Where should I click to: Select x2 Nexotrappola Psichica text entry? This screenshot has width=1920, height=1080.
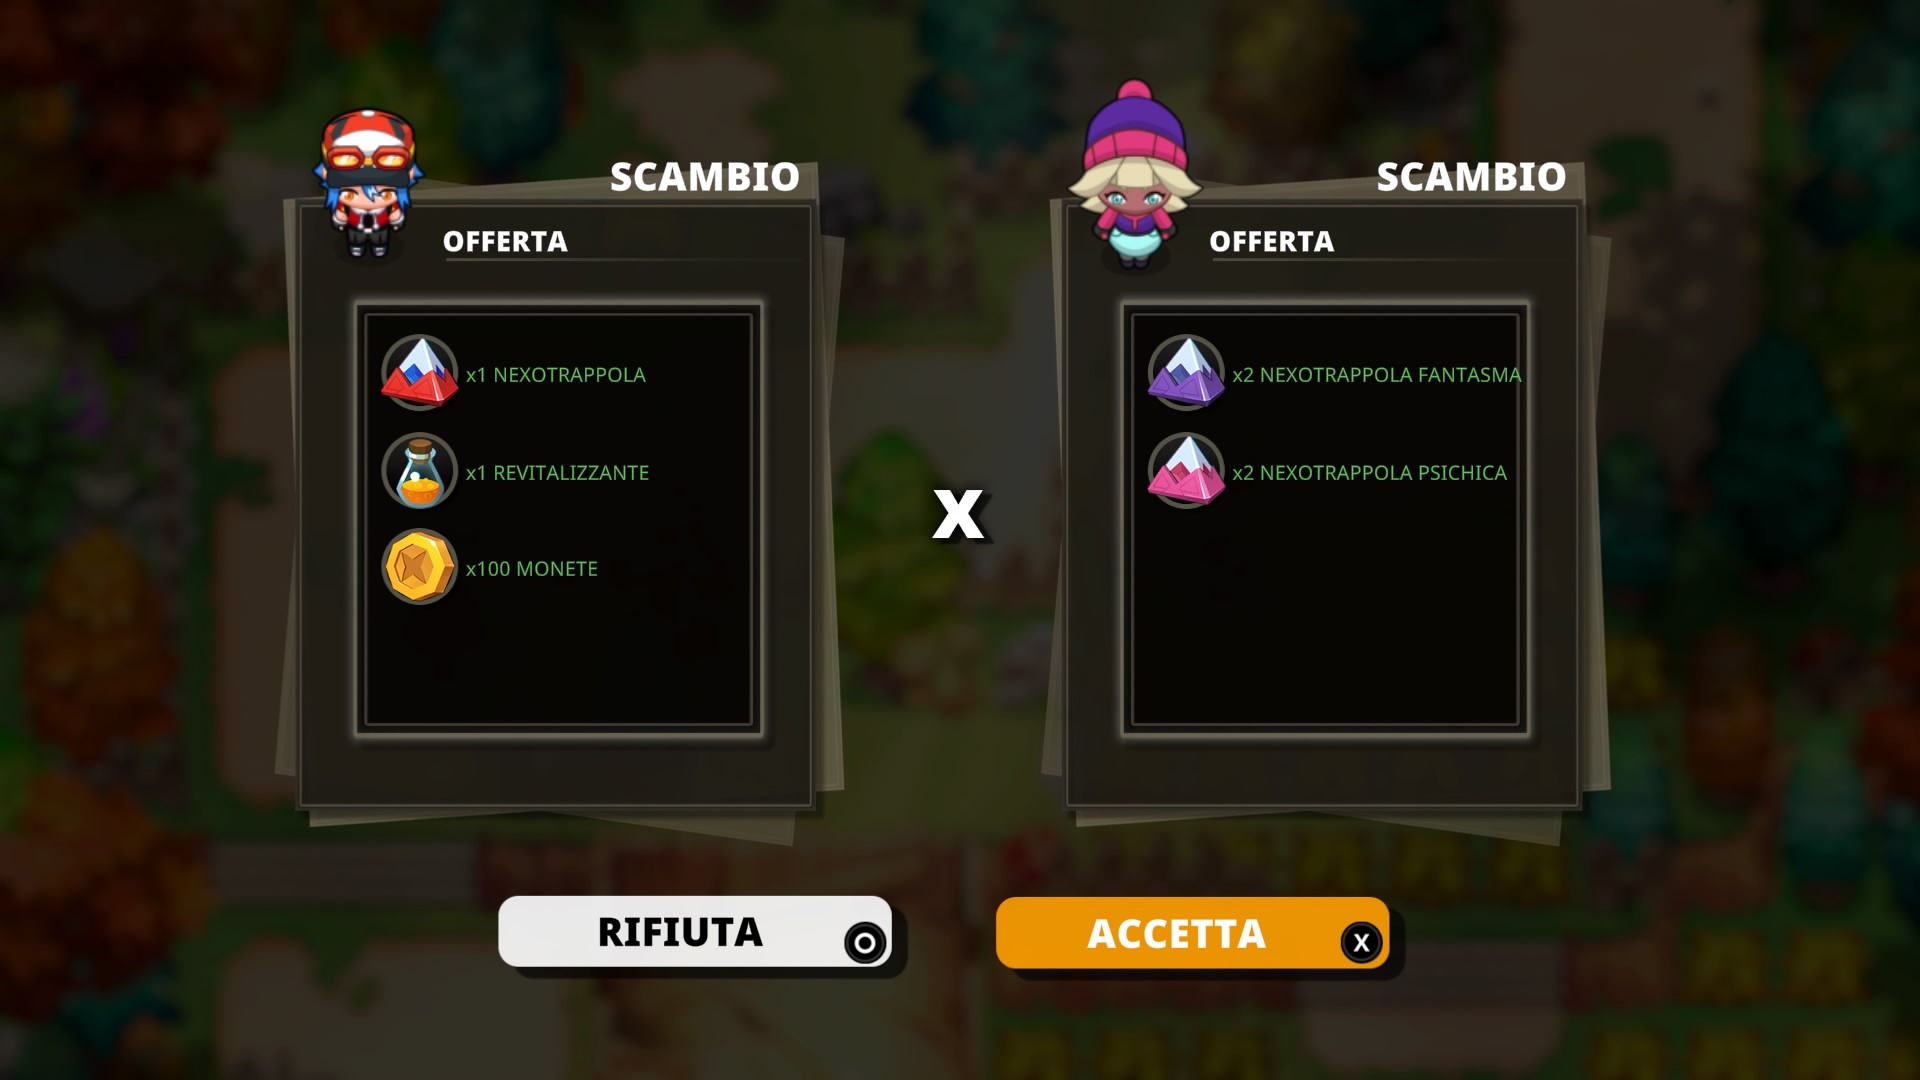(1369, 473)
